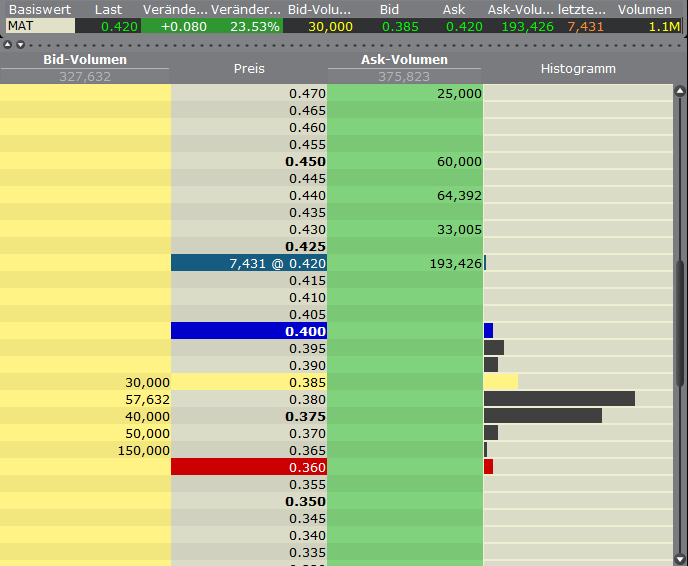This screenshot has width=688, height=566.
Task: Click last trade cell 7,431 @ 0.420
Action: (249, 263)
